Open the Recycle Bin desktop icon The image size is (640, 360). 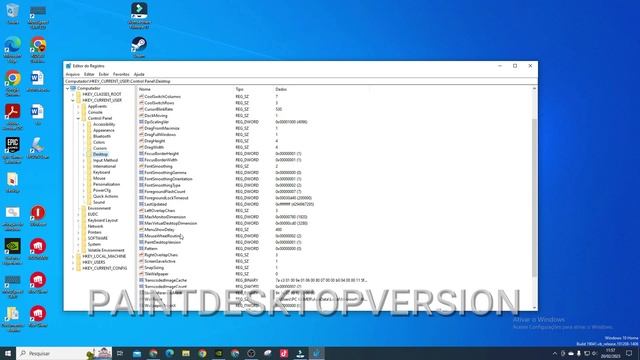[13, 13]
